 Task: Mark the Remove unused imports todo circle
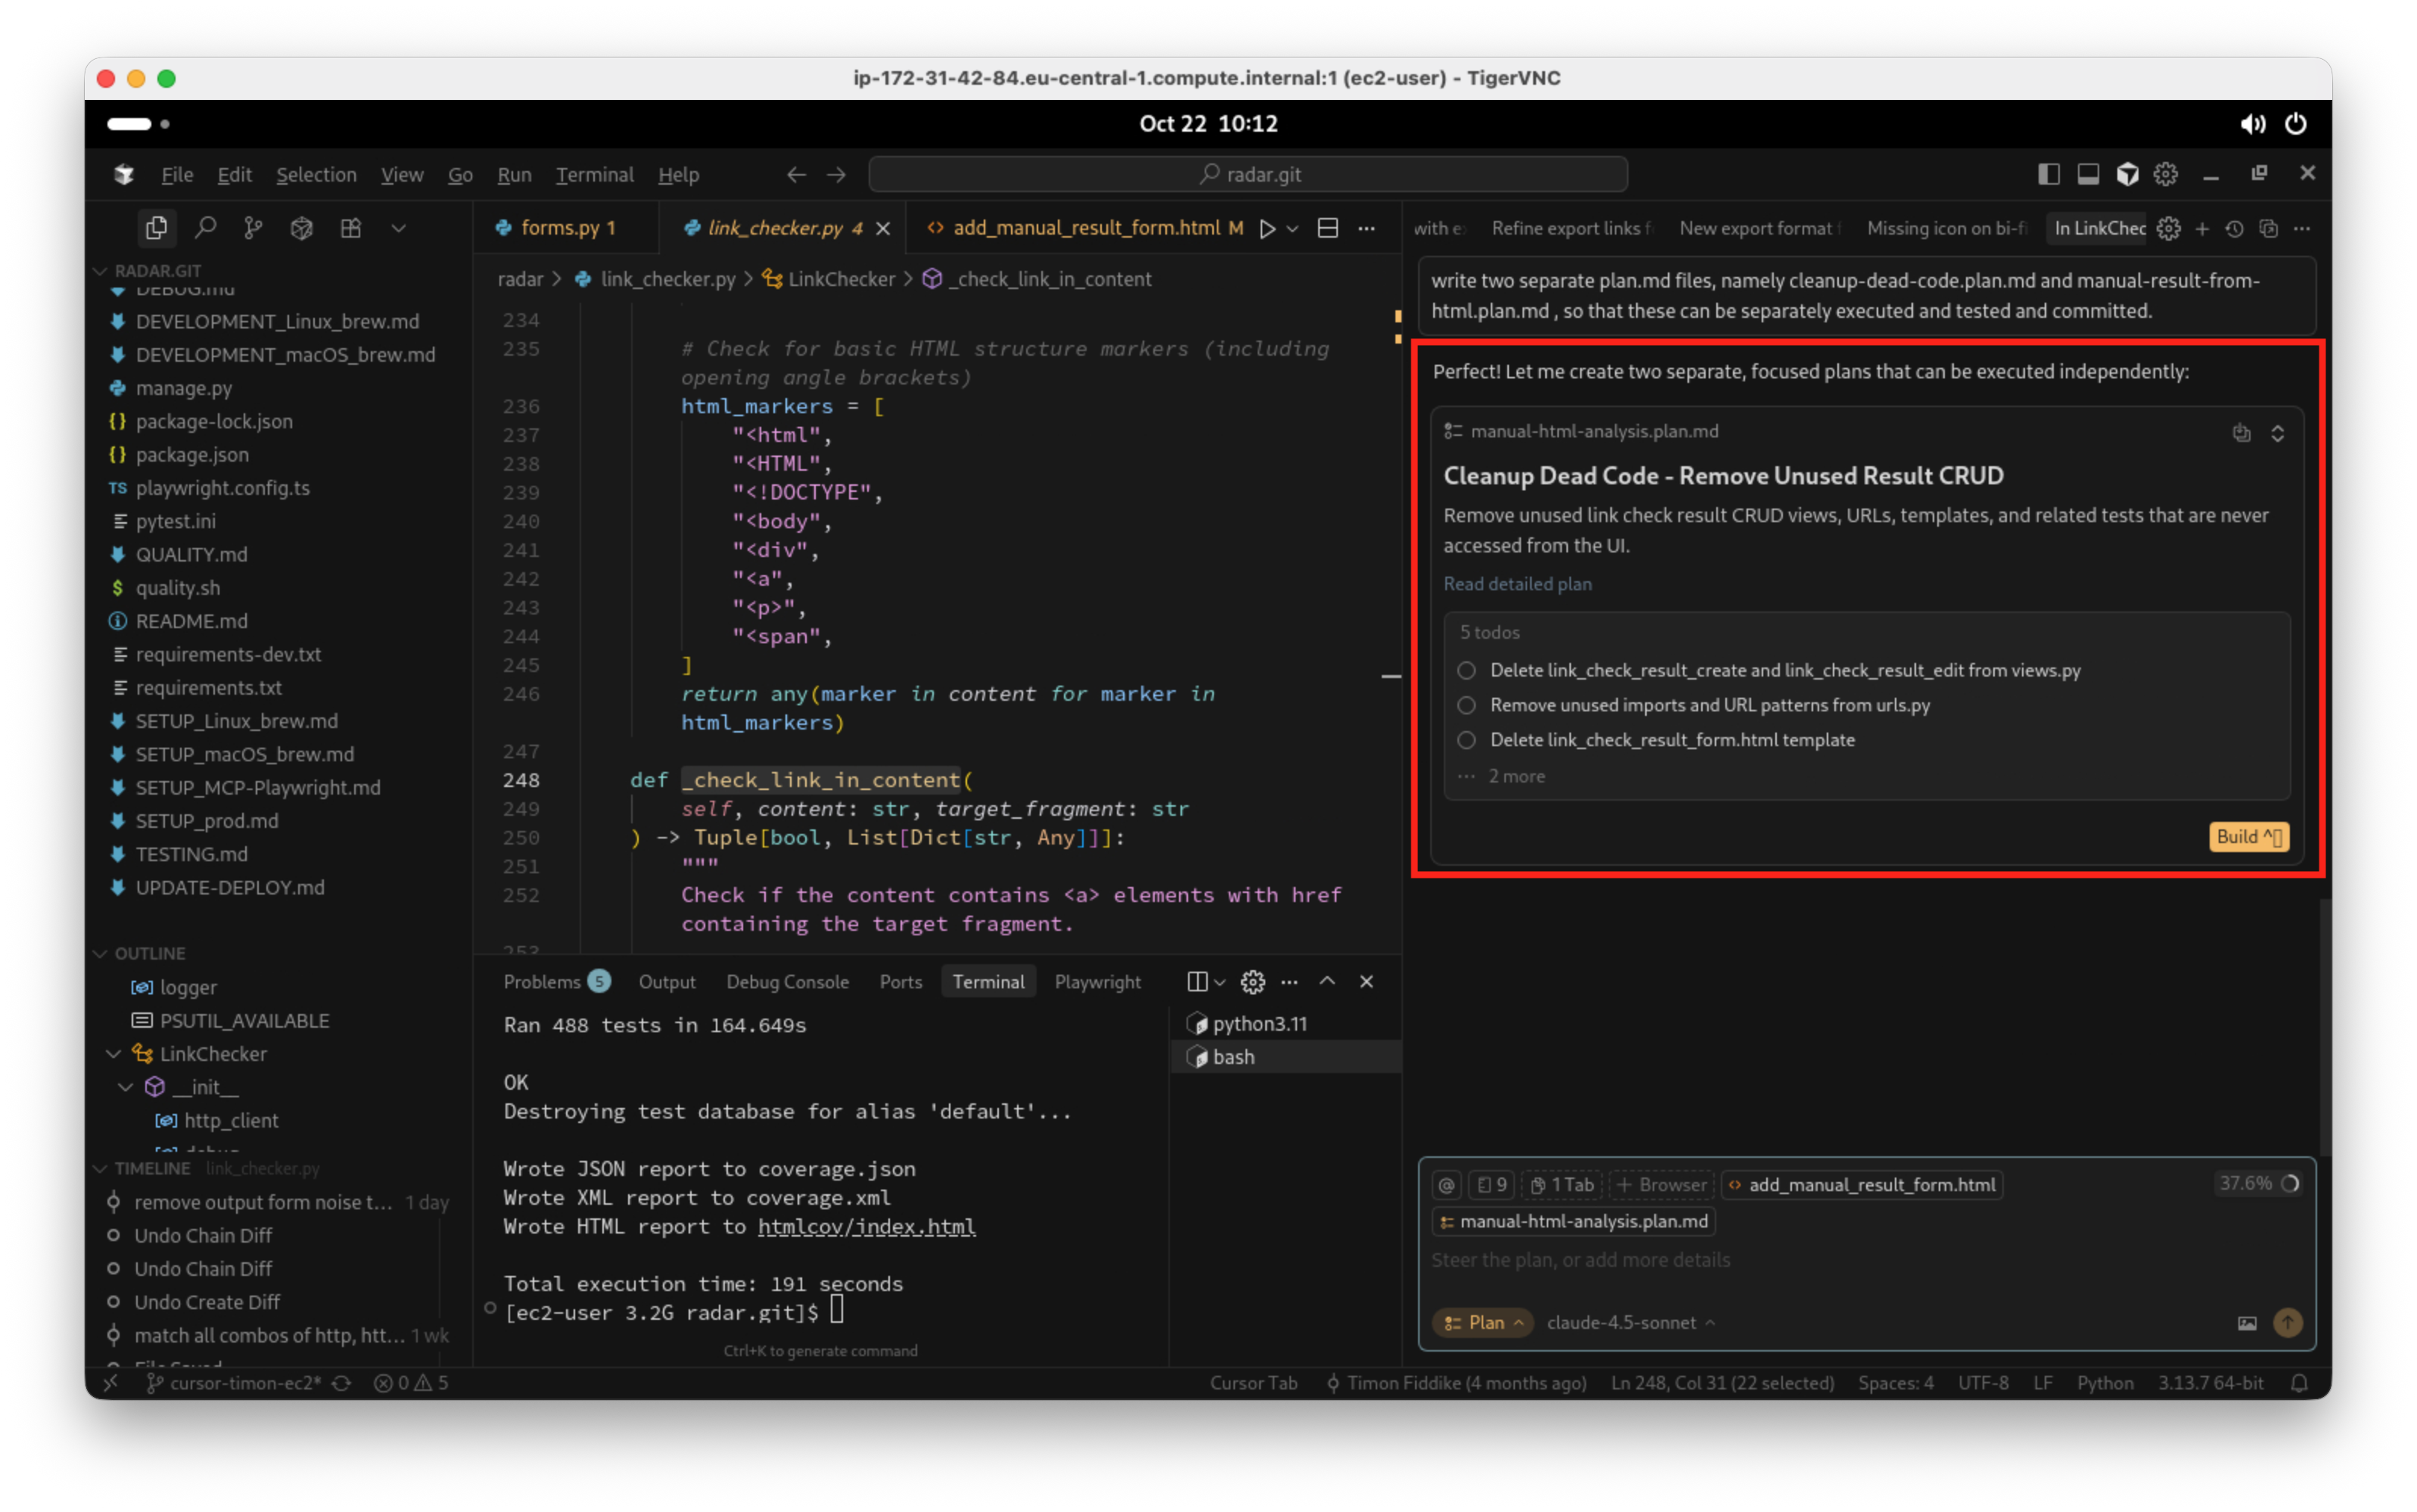point(1466,705)
